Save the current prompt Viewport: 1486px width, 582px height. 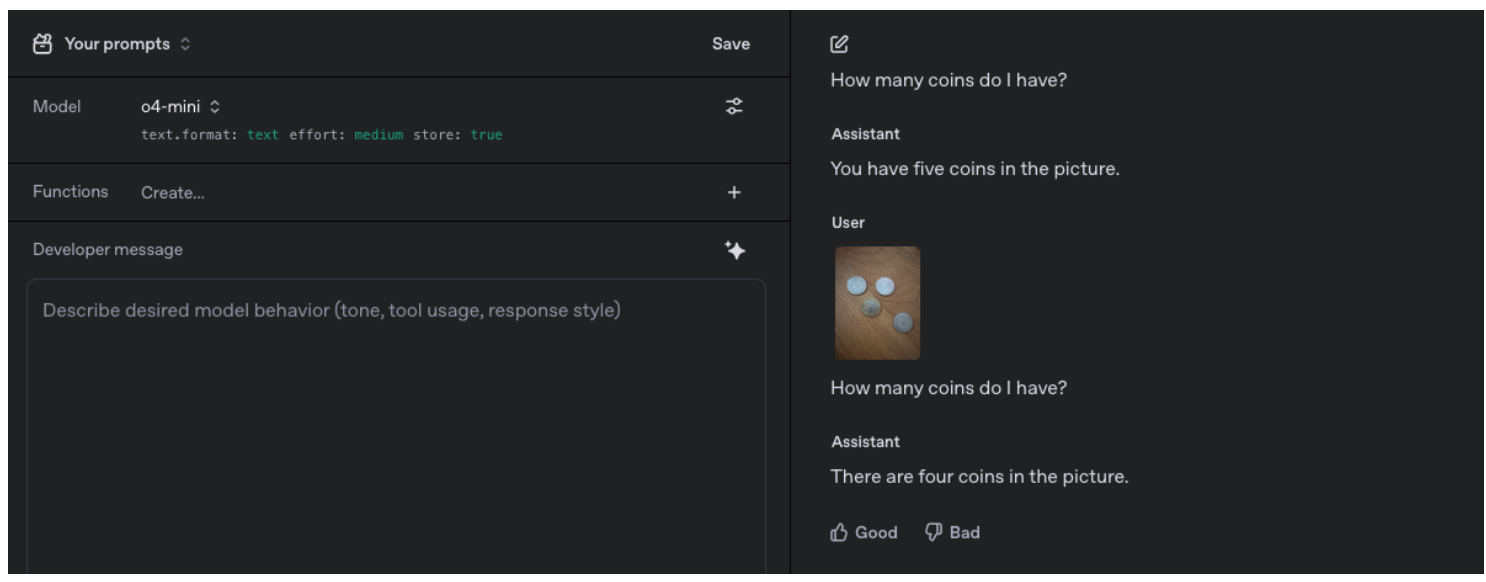(x=730, y=44)
